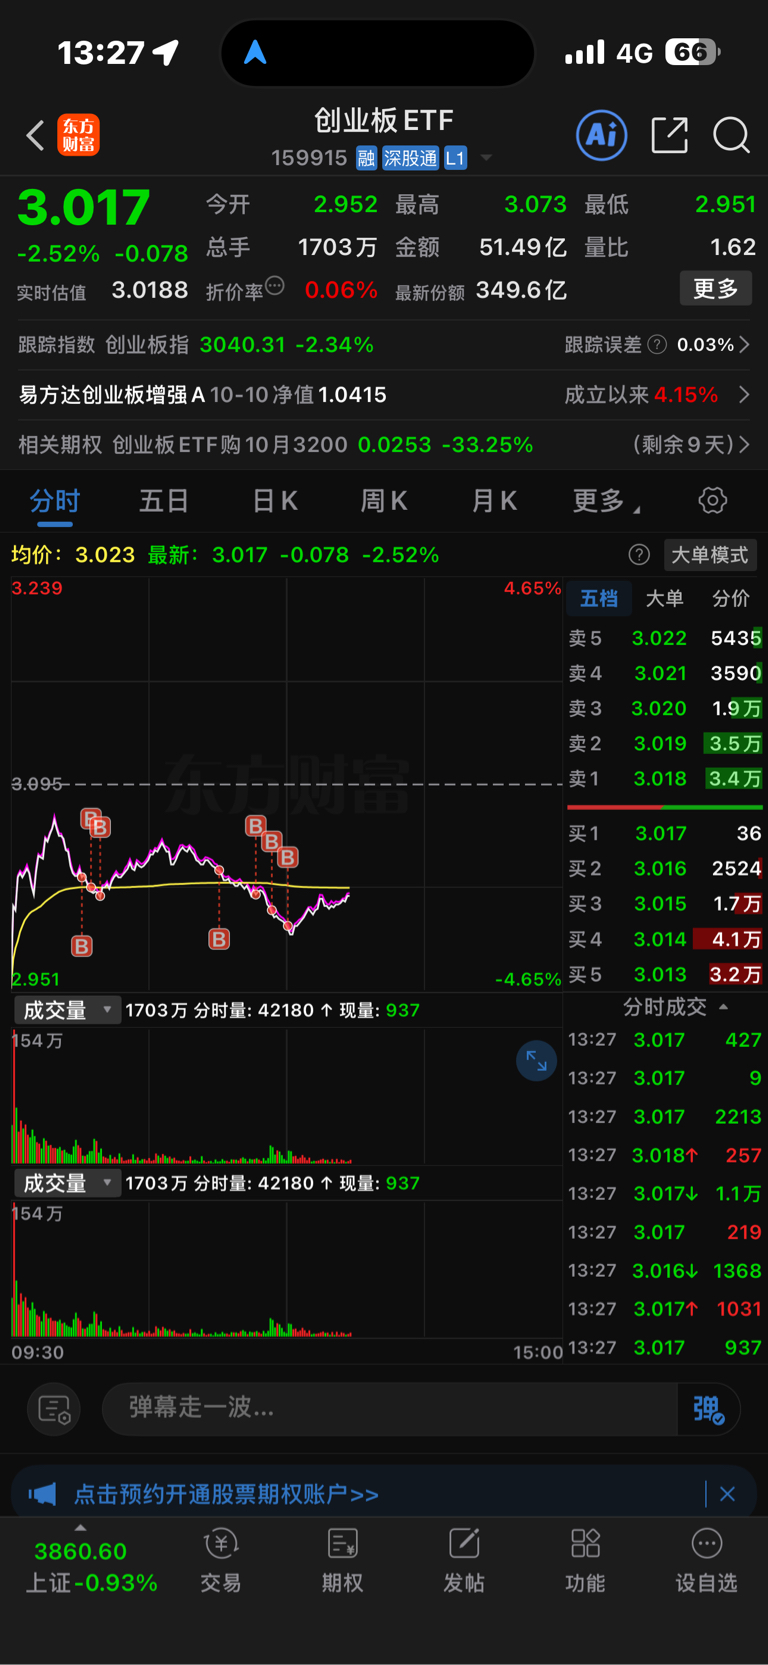Tap the trade entry with volume 1368
Image resolution: width=768 pixels, height=1665 pixels.
click(x=665, y=1271)
